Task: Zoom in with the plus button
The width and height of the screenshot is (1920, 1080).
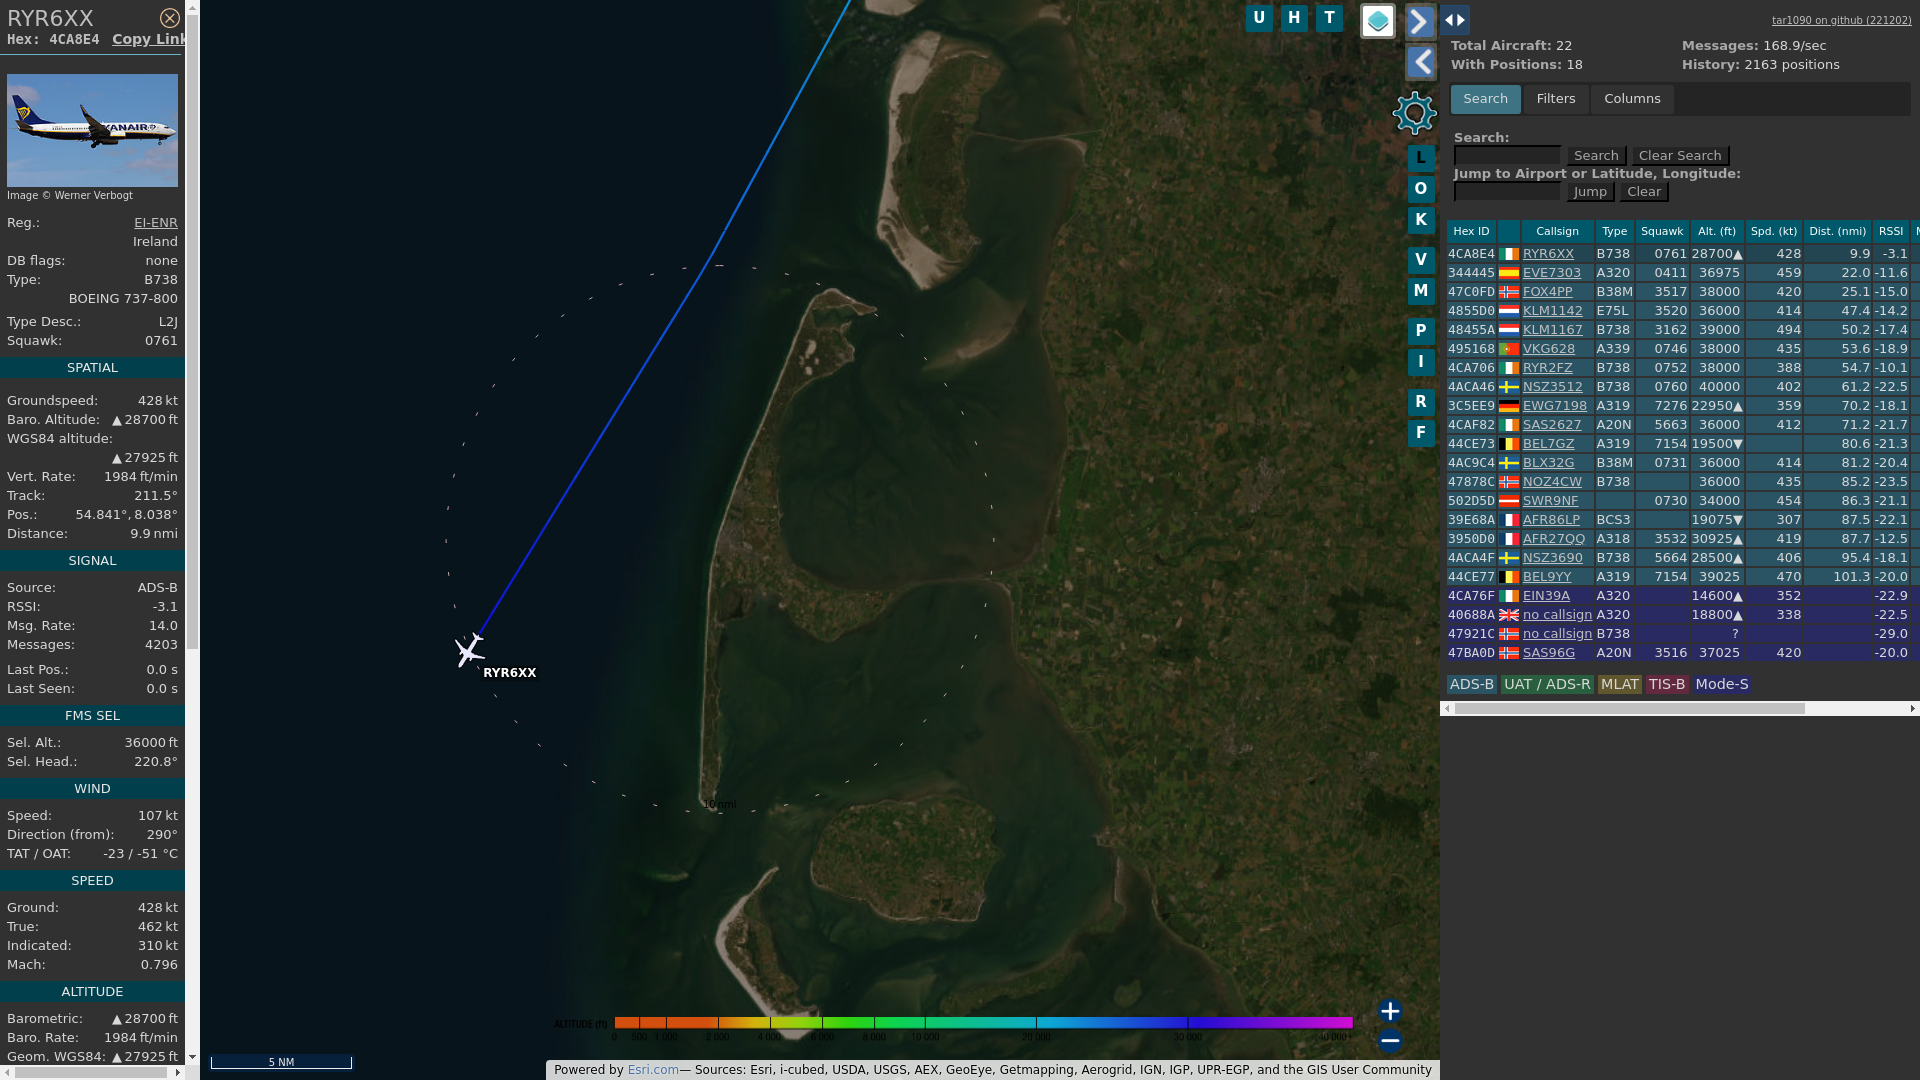Action: tap(1389, 1011)
